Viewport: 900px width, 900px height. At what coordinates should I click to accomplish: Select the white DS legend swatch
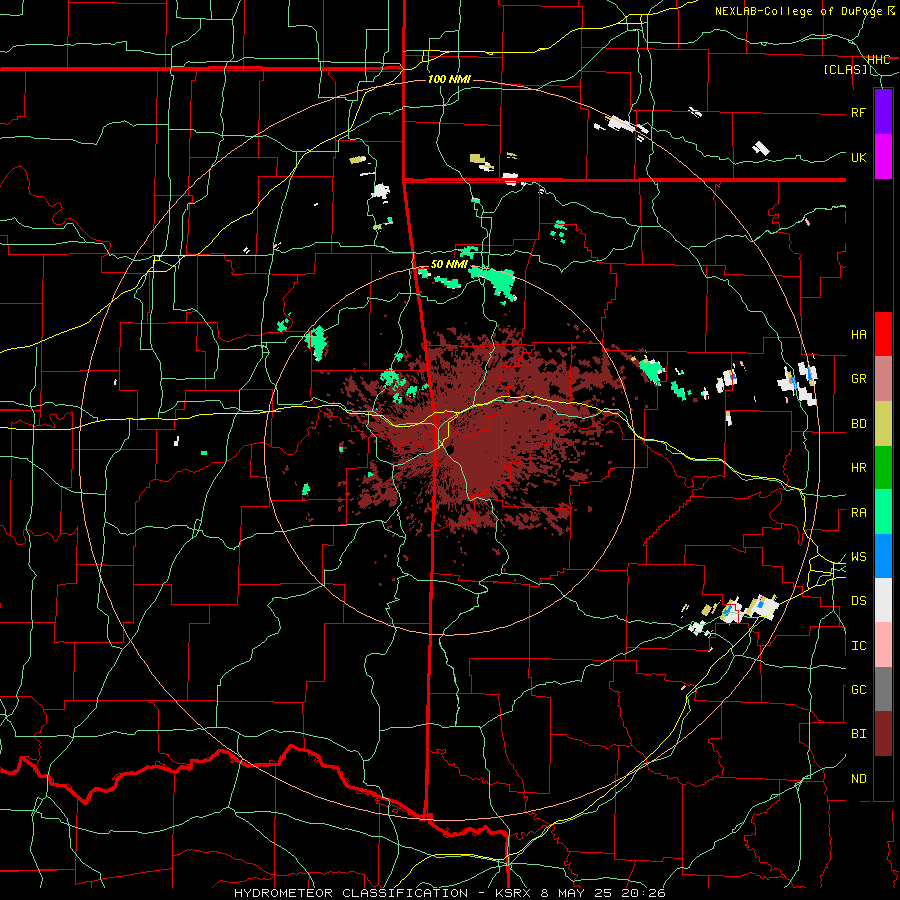tap(883, 600)
